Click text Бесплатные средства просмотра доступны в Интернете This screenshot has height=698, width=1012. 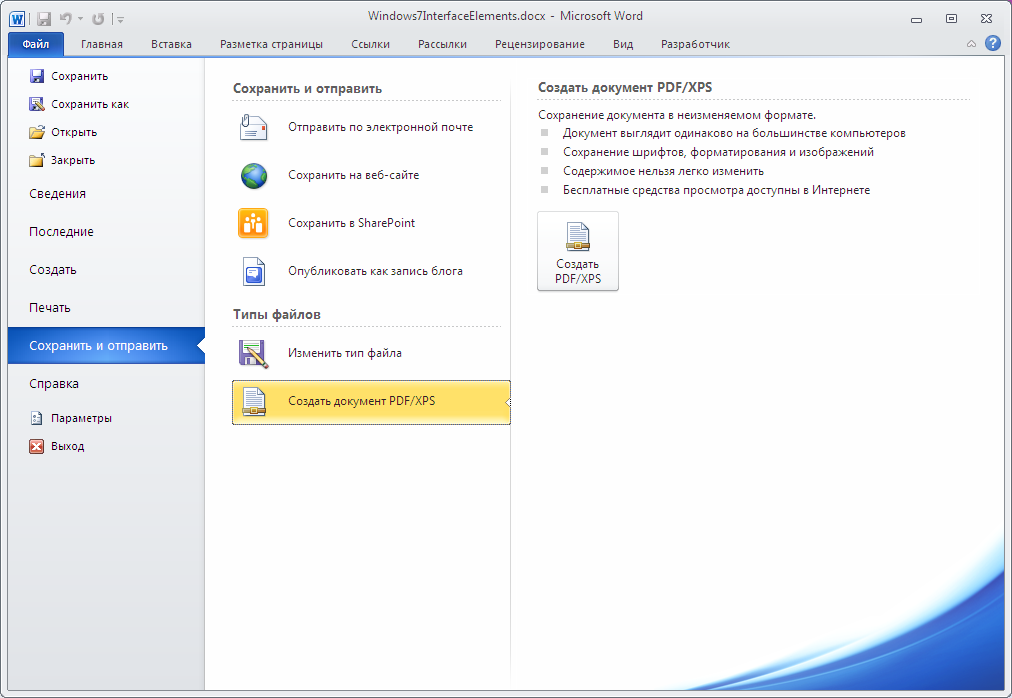(716, 190)
